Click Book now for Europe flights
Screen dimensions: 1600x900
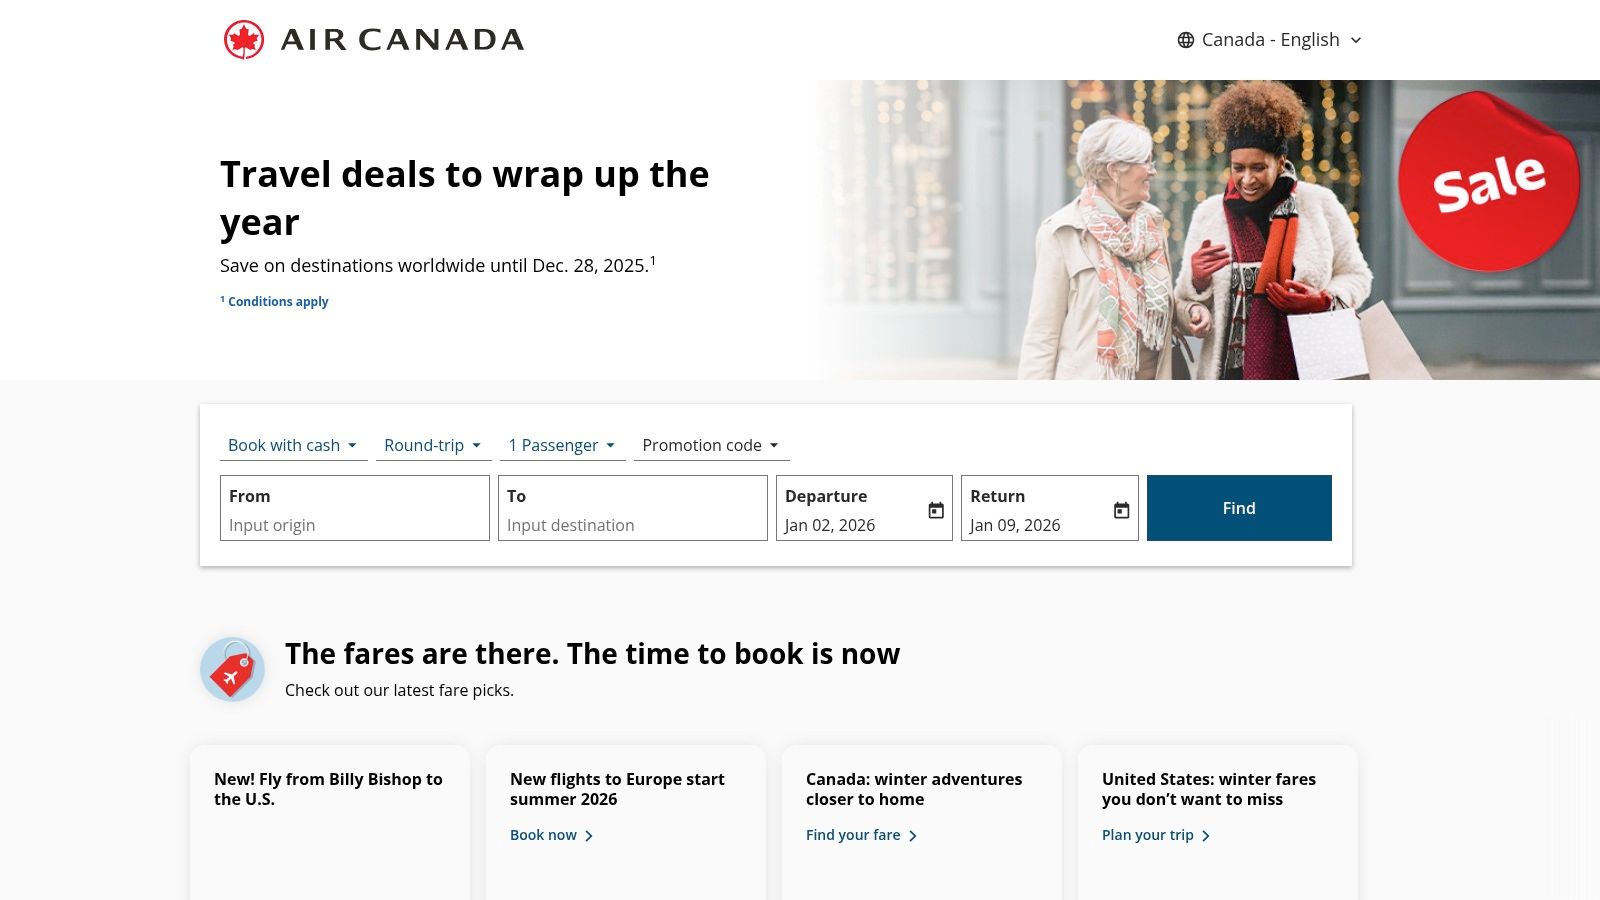tap(542, 835)
